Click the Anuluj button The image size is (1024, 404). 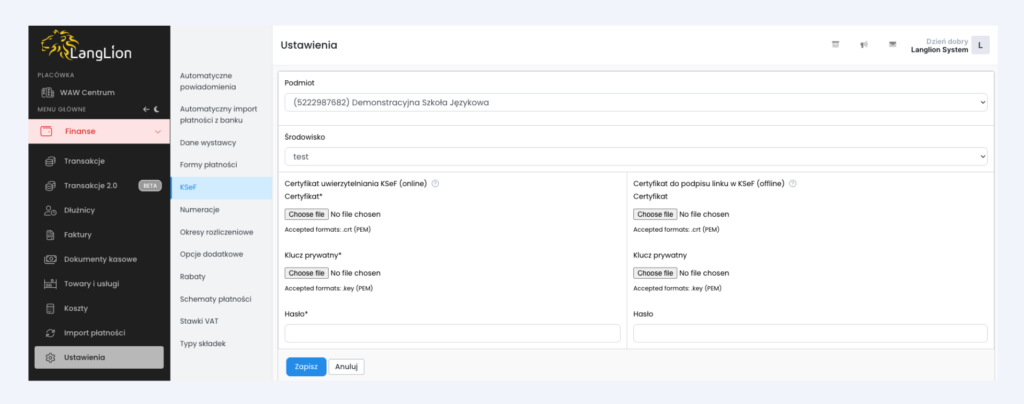click(346, 366)
